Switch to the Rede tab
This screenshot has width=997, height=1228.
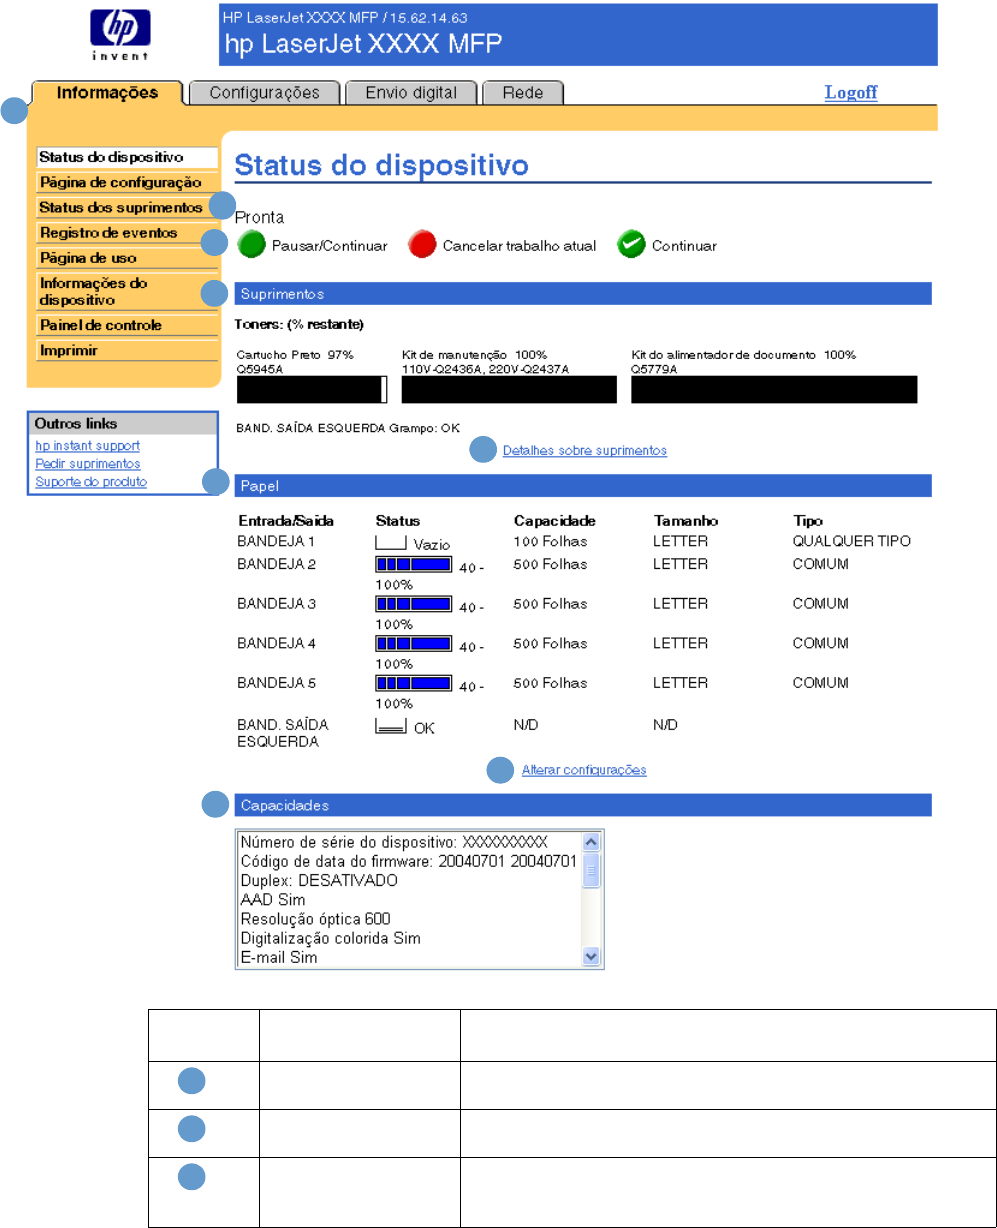click(523, 93)
